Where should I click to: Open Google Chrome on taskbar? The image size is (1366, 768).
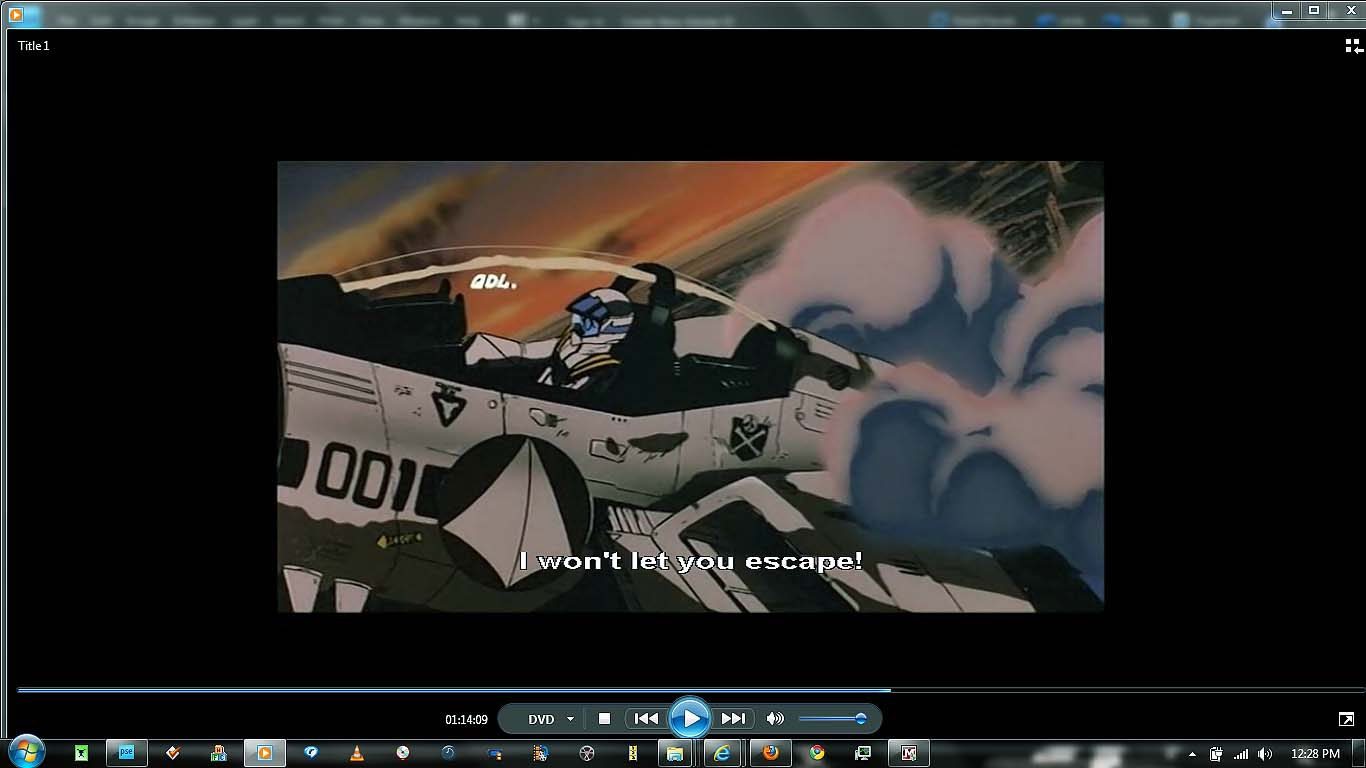[817, 753]
